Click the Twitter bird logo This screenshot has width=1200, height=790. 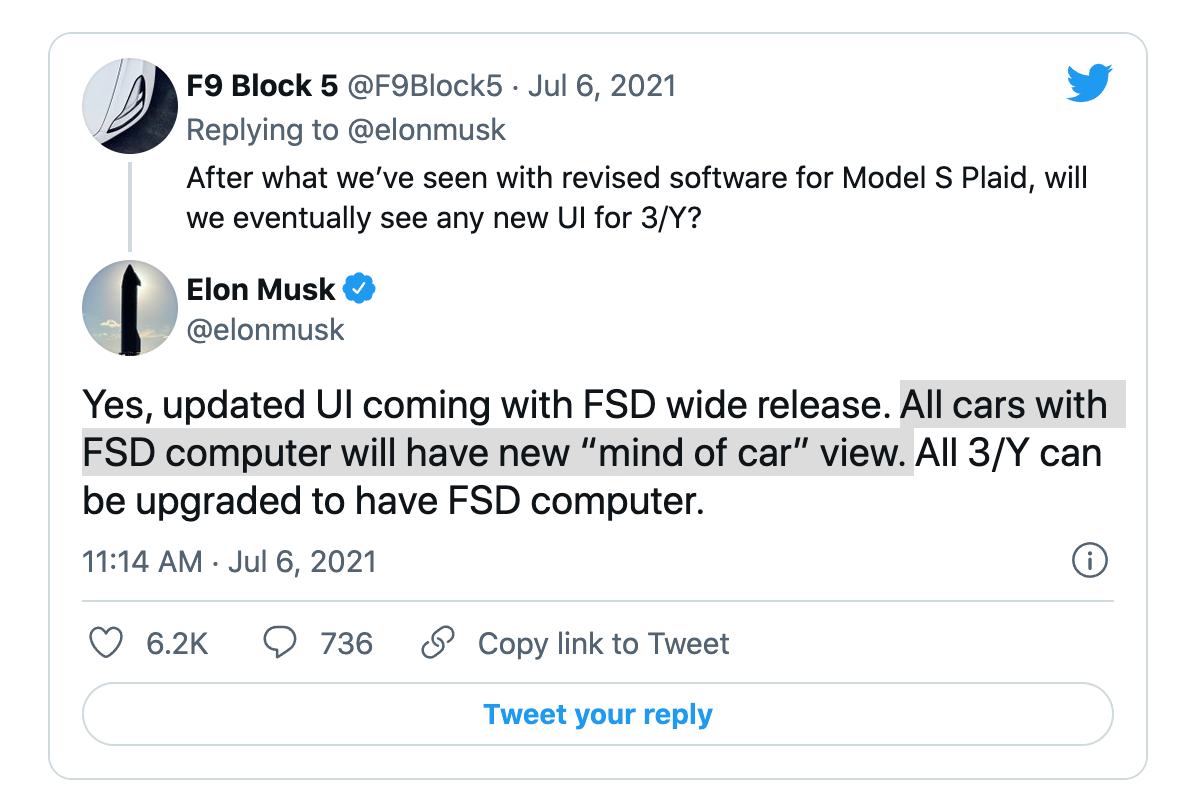[x=1089, y=84]
